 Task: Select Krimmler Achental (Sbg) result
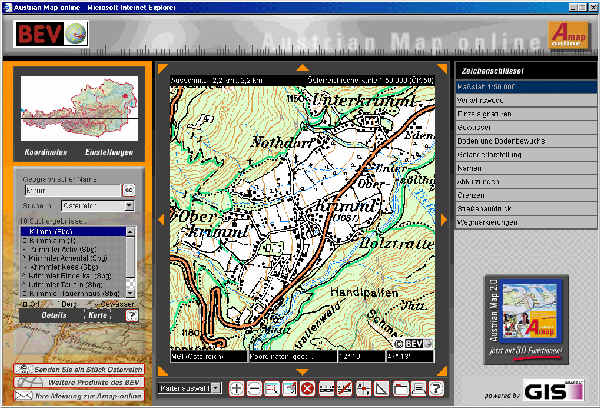(73, 258)
